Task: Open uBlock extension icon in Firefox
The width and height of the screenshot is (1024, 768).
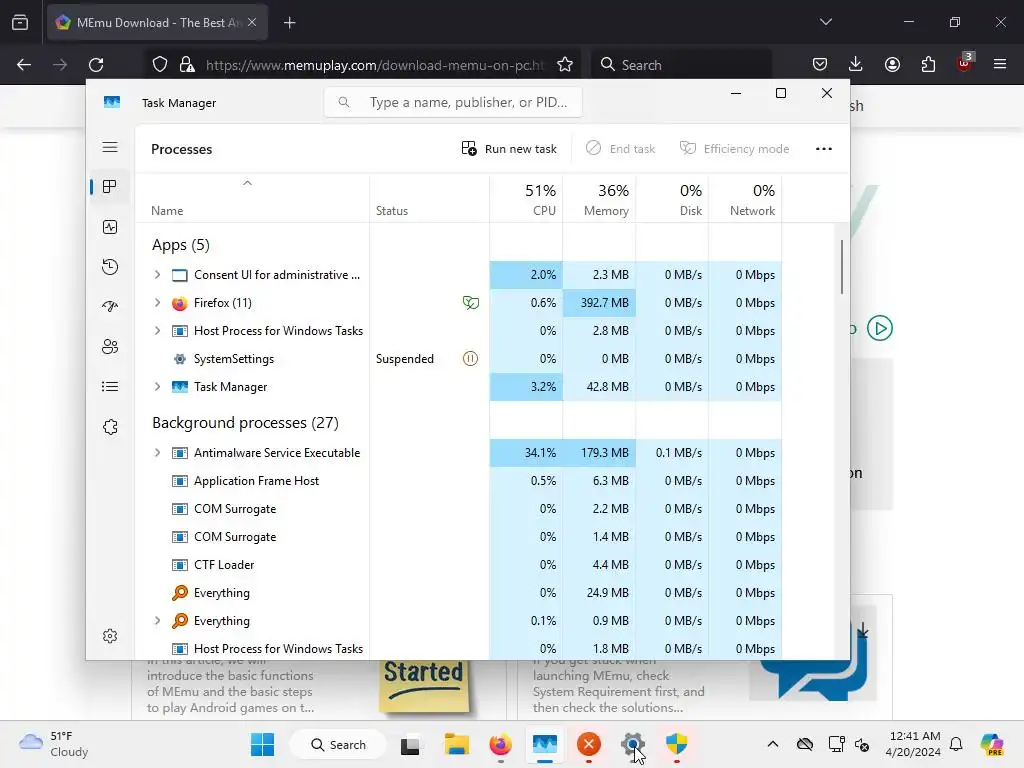Action: [965, 63]
